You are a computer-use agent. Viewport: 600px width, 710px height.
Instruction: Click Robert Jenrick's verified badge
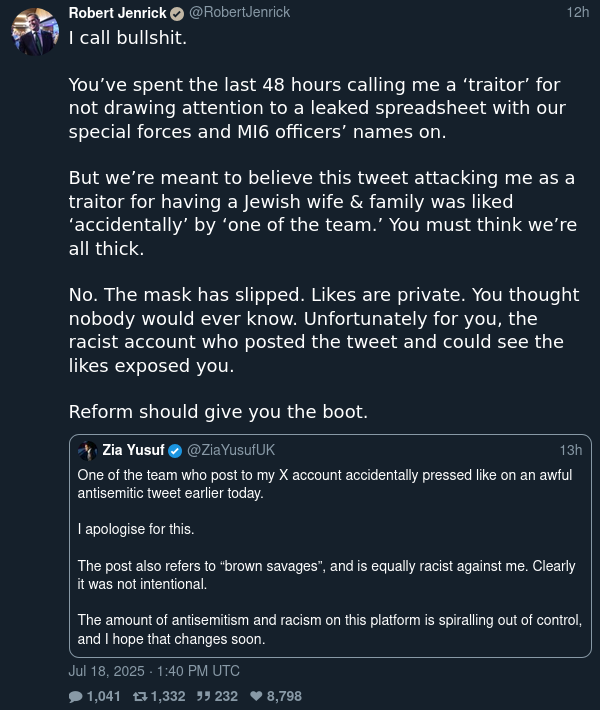point(177,14)
